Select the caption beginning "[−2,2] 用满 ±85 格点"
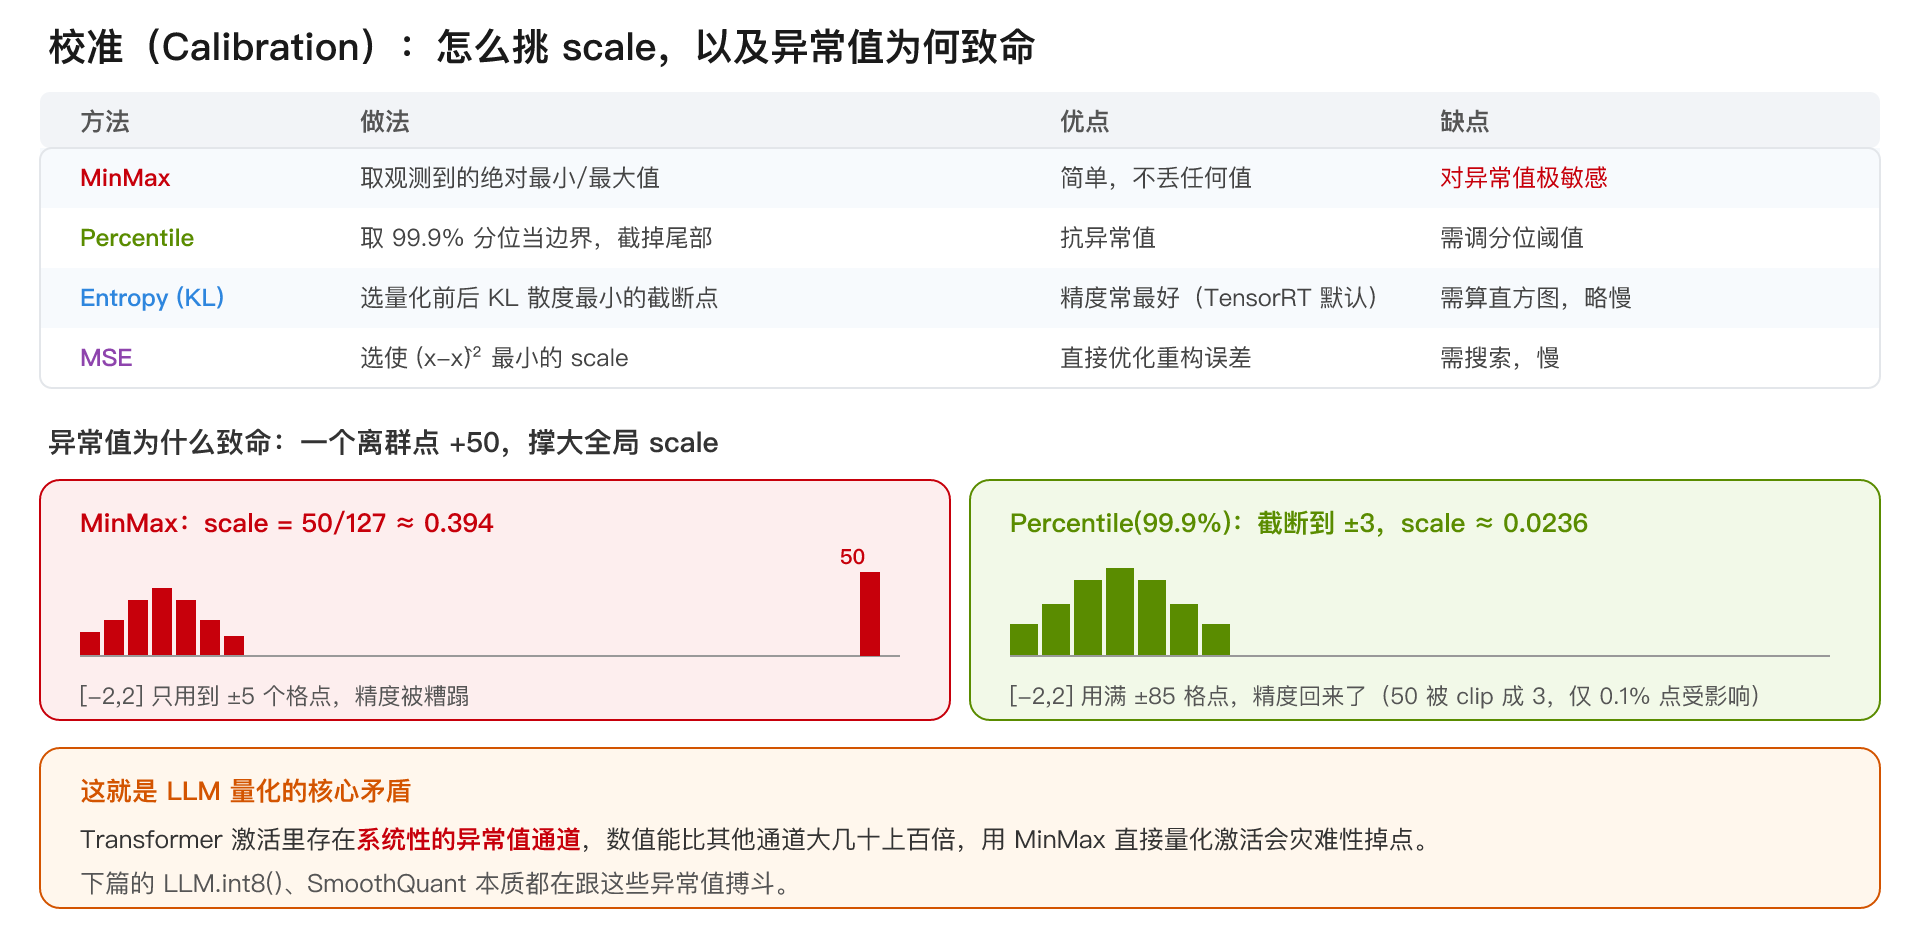The image size is (1920, 940). [x=1385, y=696]
